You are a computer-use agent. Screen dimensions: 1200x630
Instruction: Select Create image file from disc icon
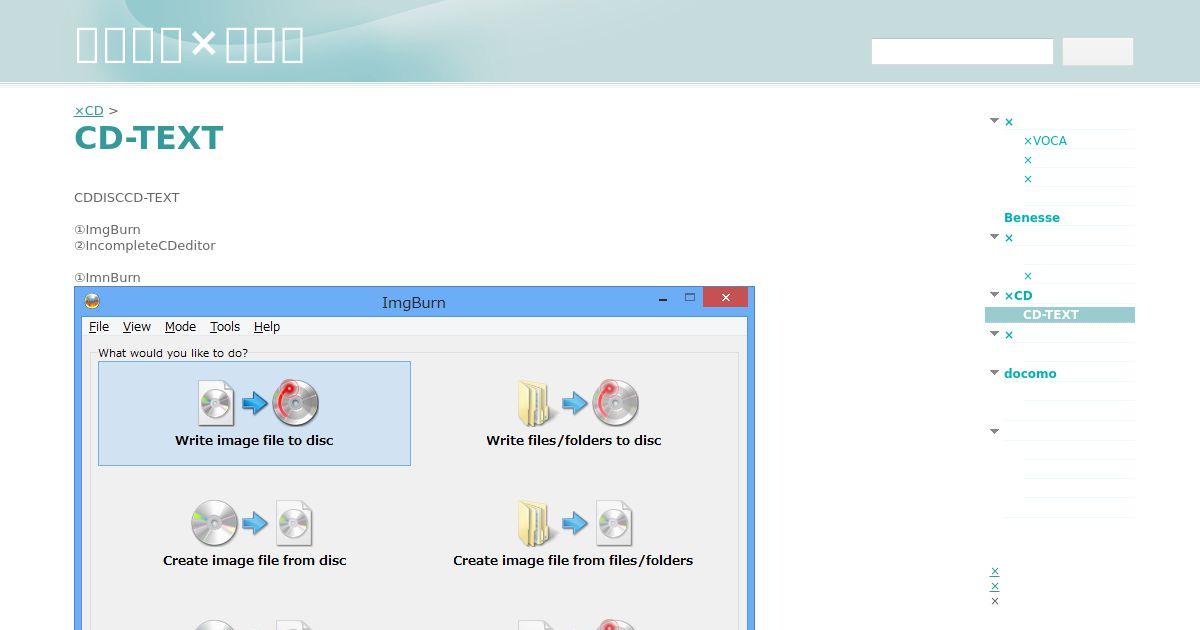pyautogui.click(x=253, y=523)
